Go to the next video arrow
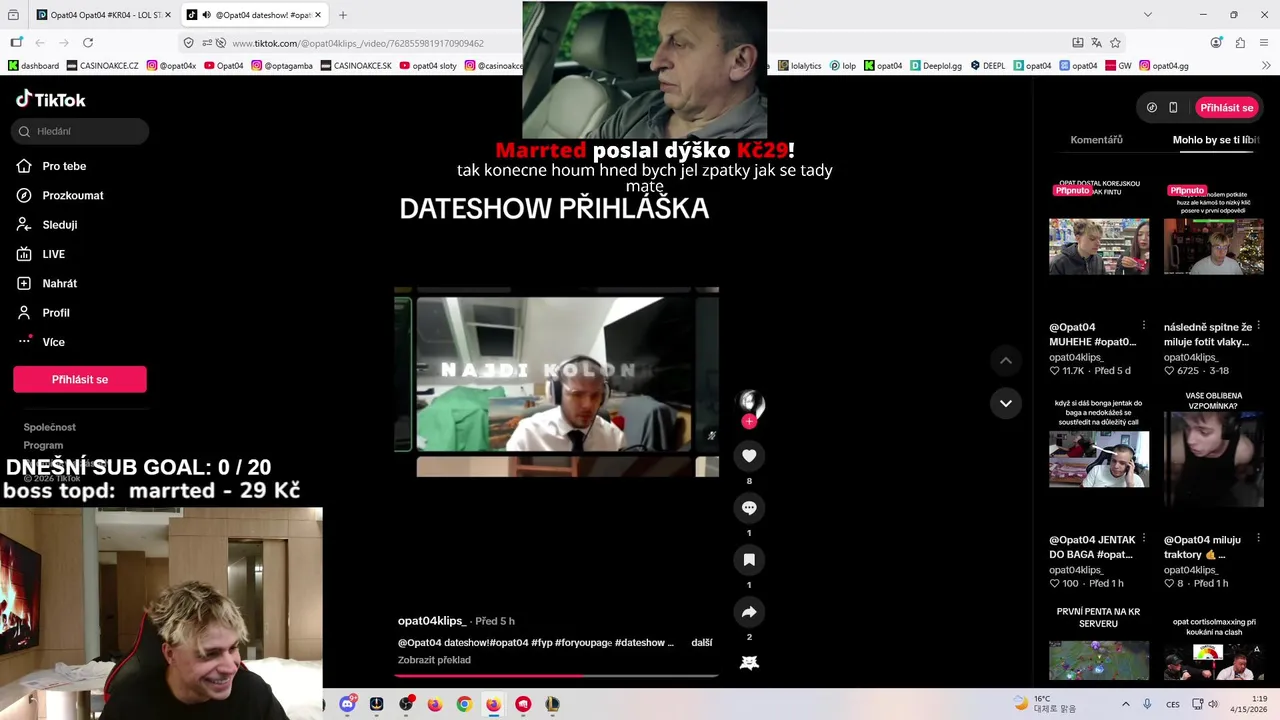Screen dimensions: 1280x720 coord(1006,403)
